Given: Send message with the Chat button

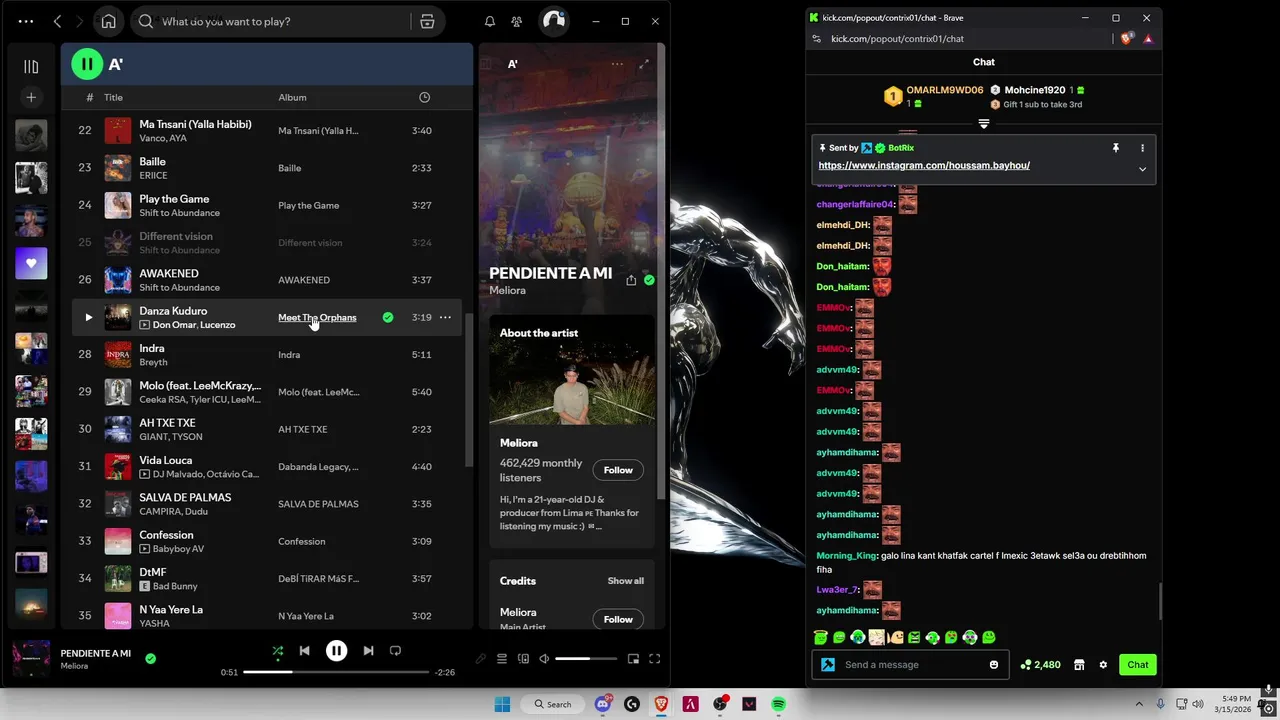Looking at the screenshot, I should [x=1138, y=665].
